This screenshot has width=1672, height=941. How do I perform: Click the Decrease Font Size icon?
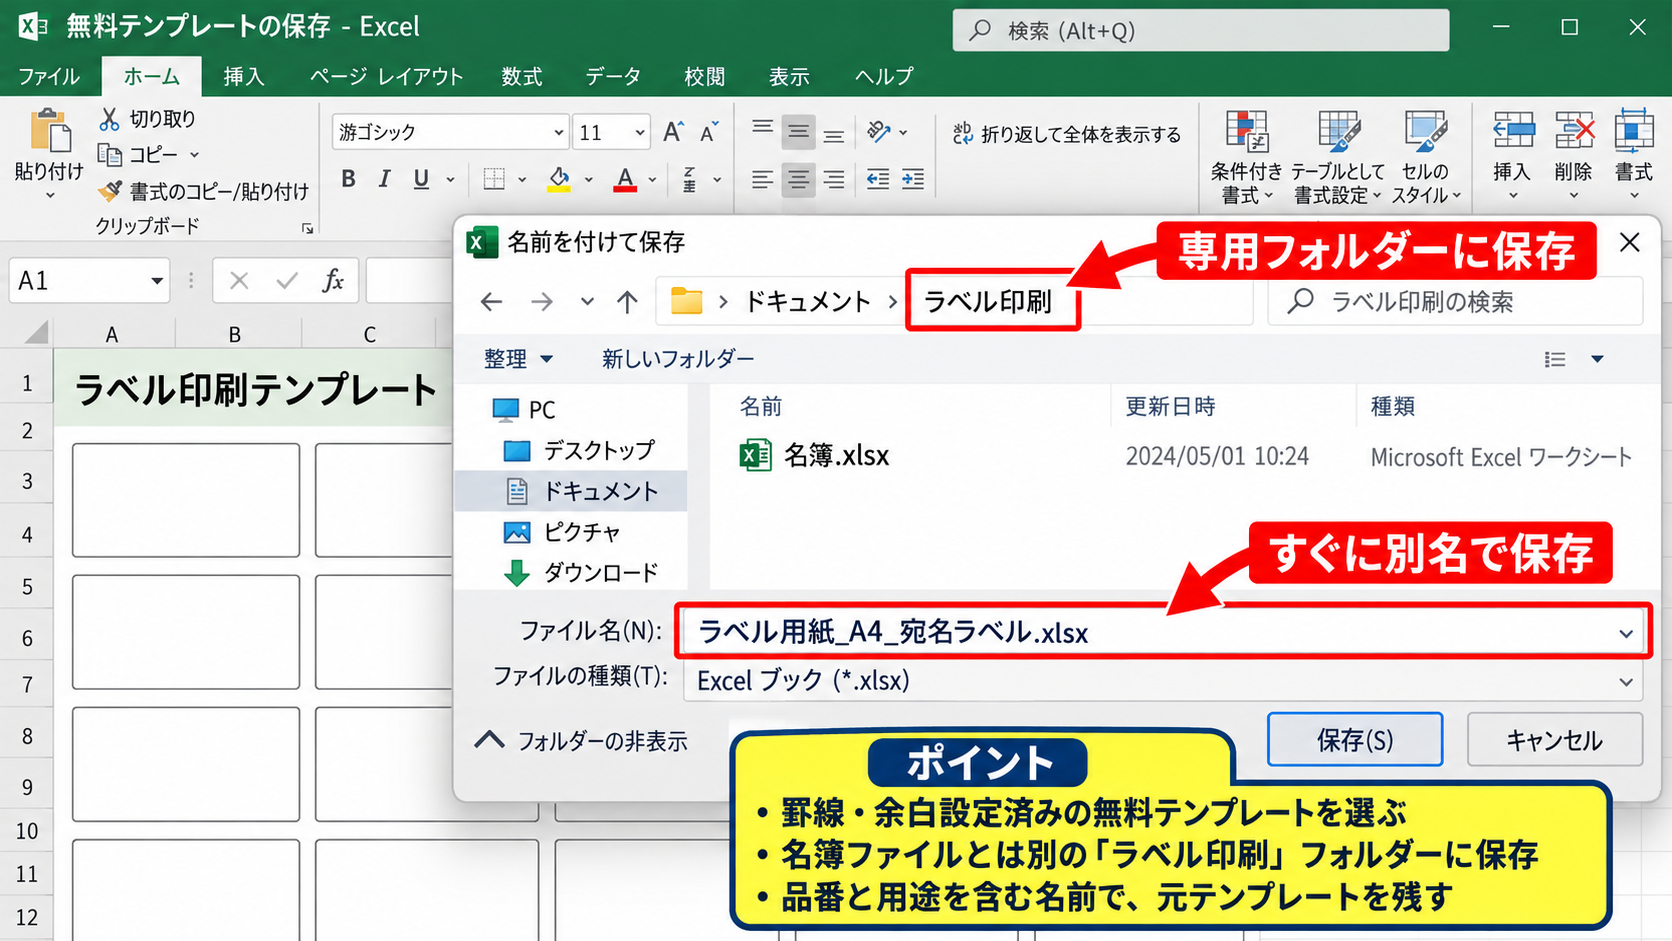(709, 132)
